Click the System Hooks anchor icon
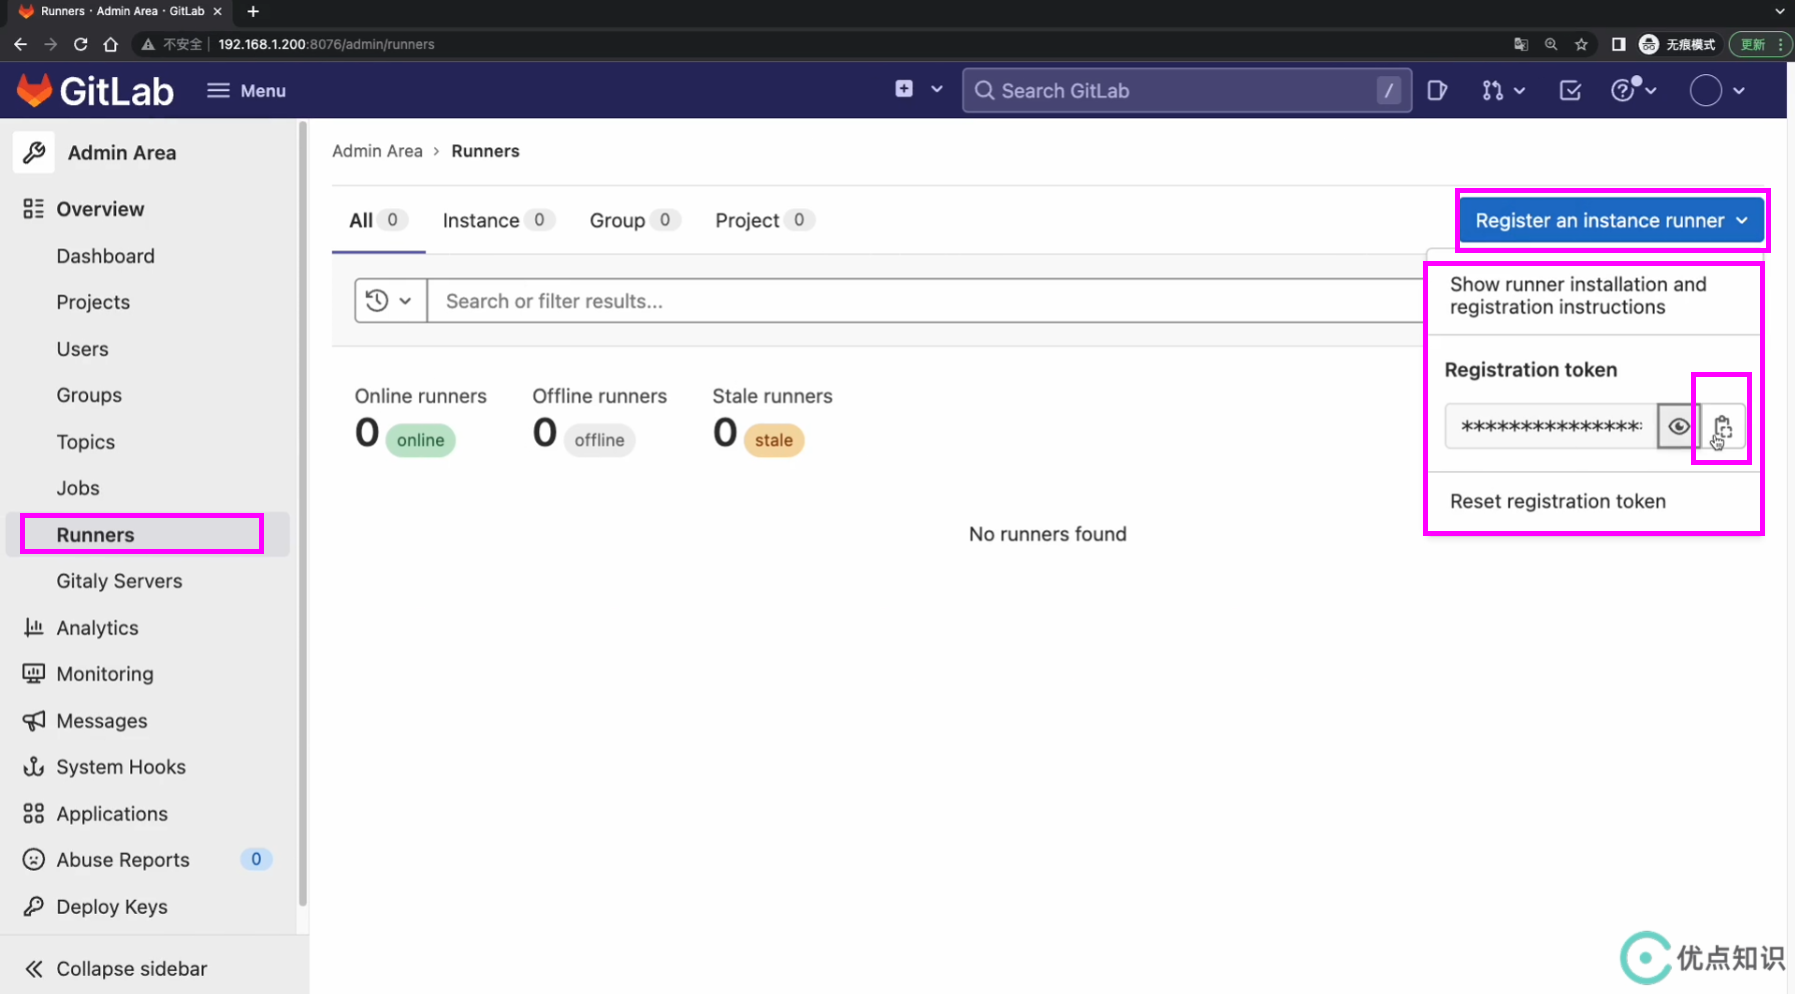The width and height of the screenshot is (1795, 994). [33, 767]
